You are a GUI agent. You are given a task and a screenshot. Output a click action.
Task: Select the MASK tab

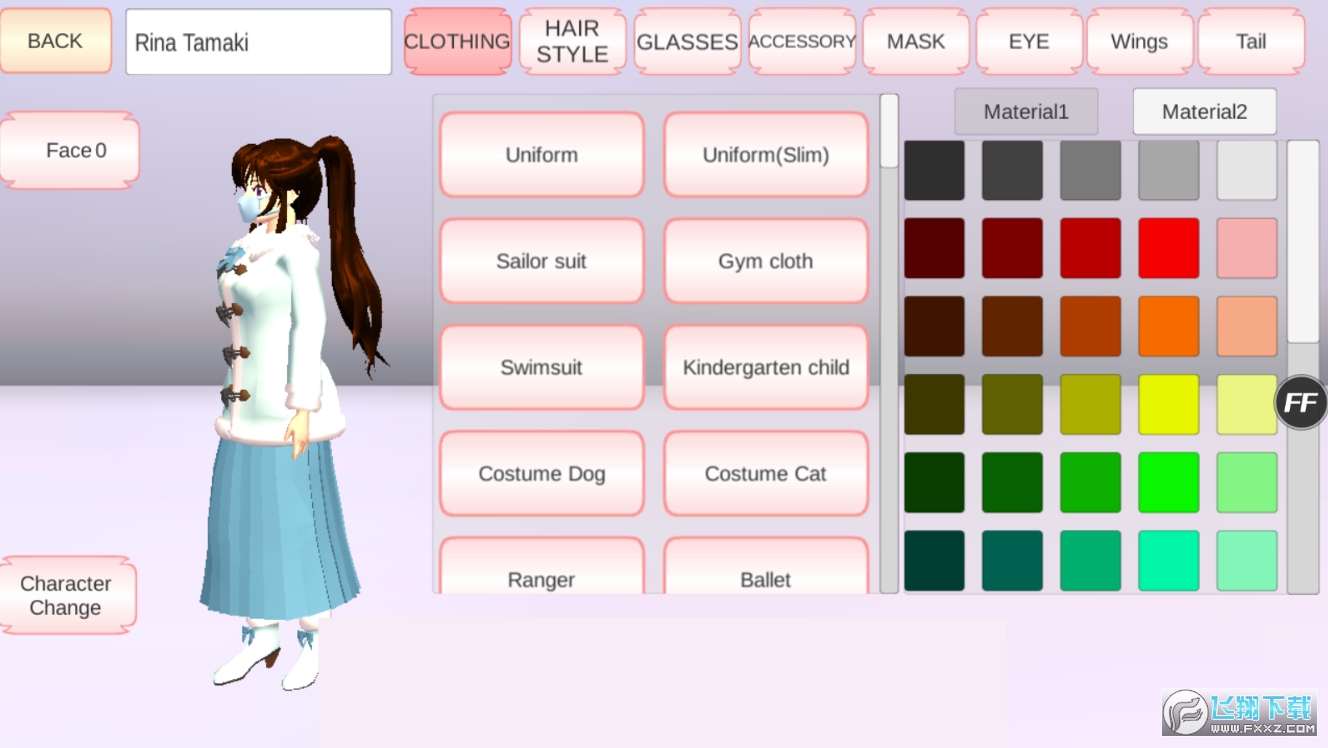coord(916,42)
